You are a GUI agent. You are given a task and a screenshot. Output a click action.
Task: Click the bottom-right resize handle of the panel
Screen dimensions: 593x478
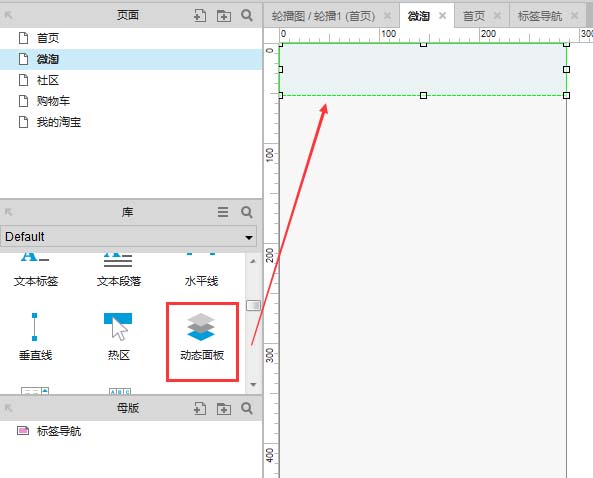[566, 95]
